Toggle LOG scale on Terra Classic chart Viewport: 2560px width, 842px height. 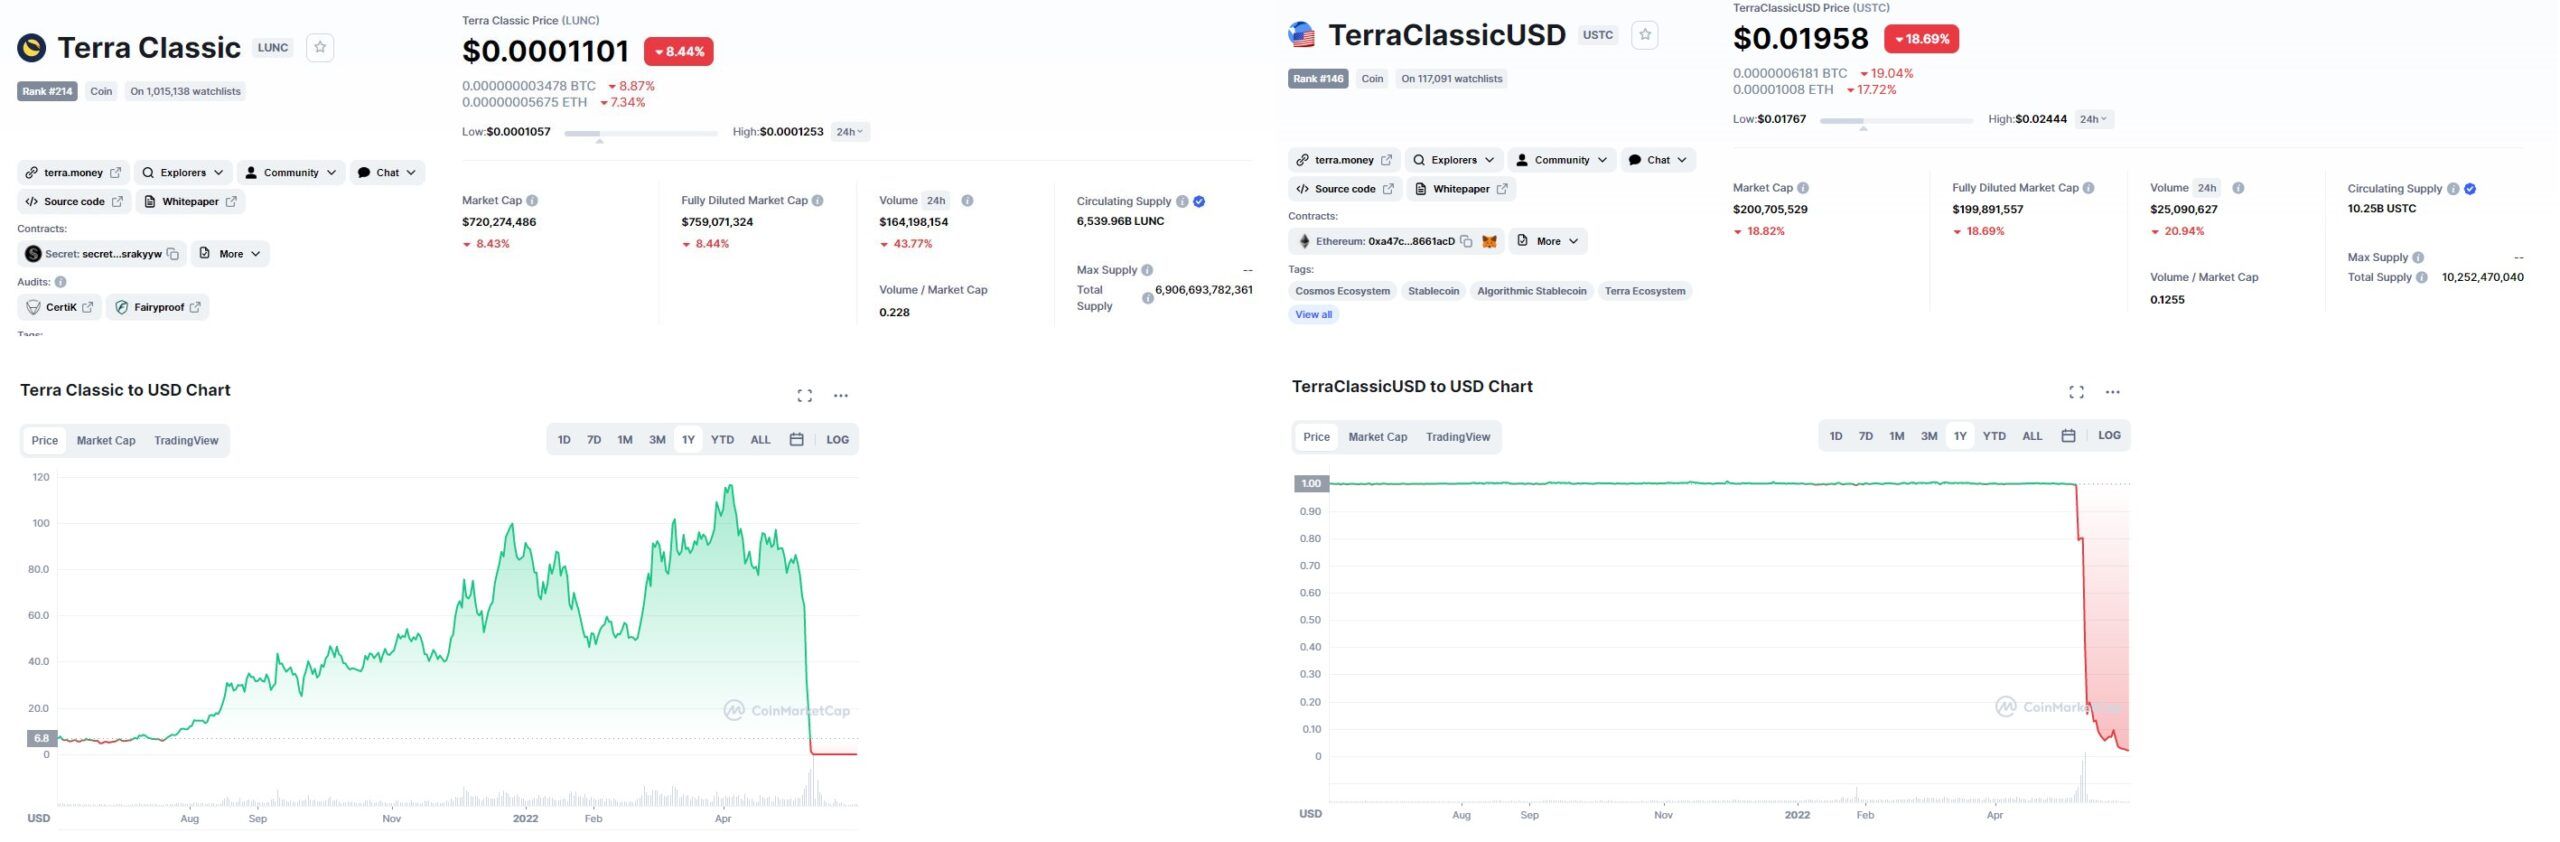[x=837, y=440]
